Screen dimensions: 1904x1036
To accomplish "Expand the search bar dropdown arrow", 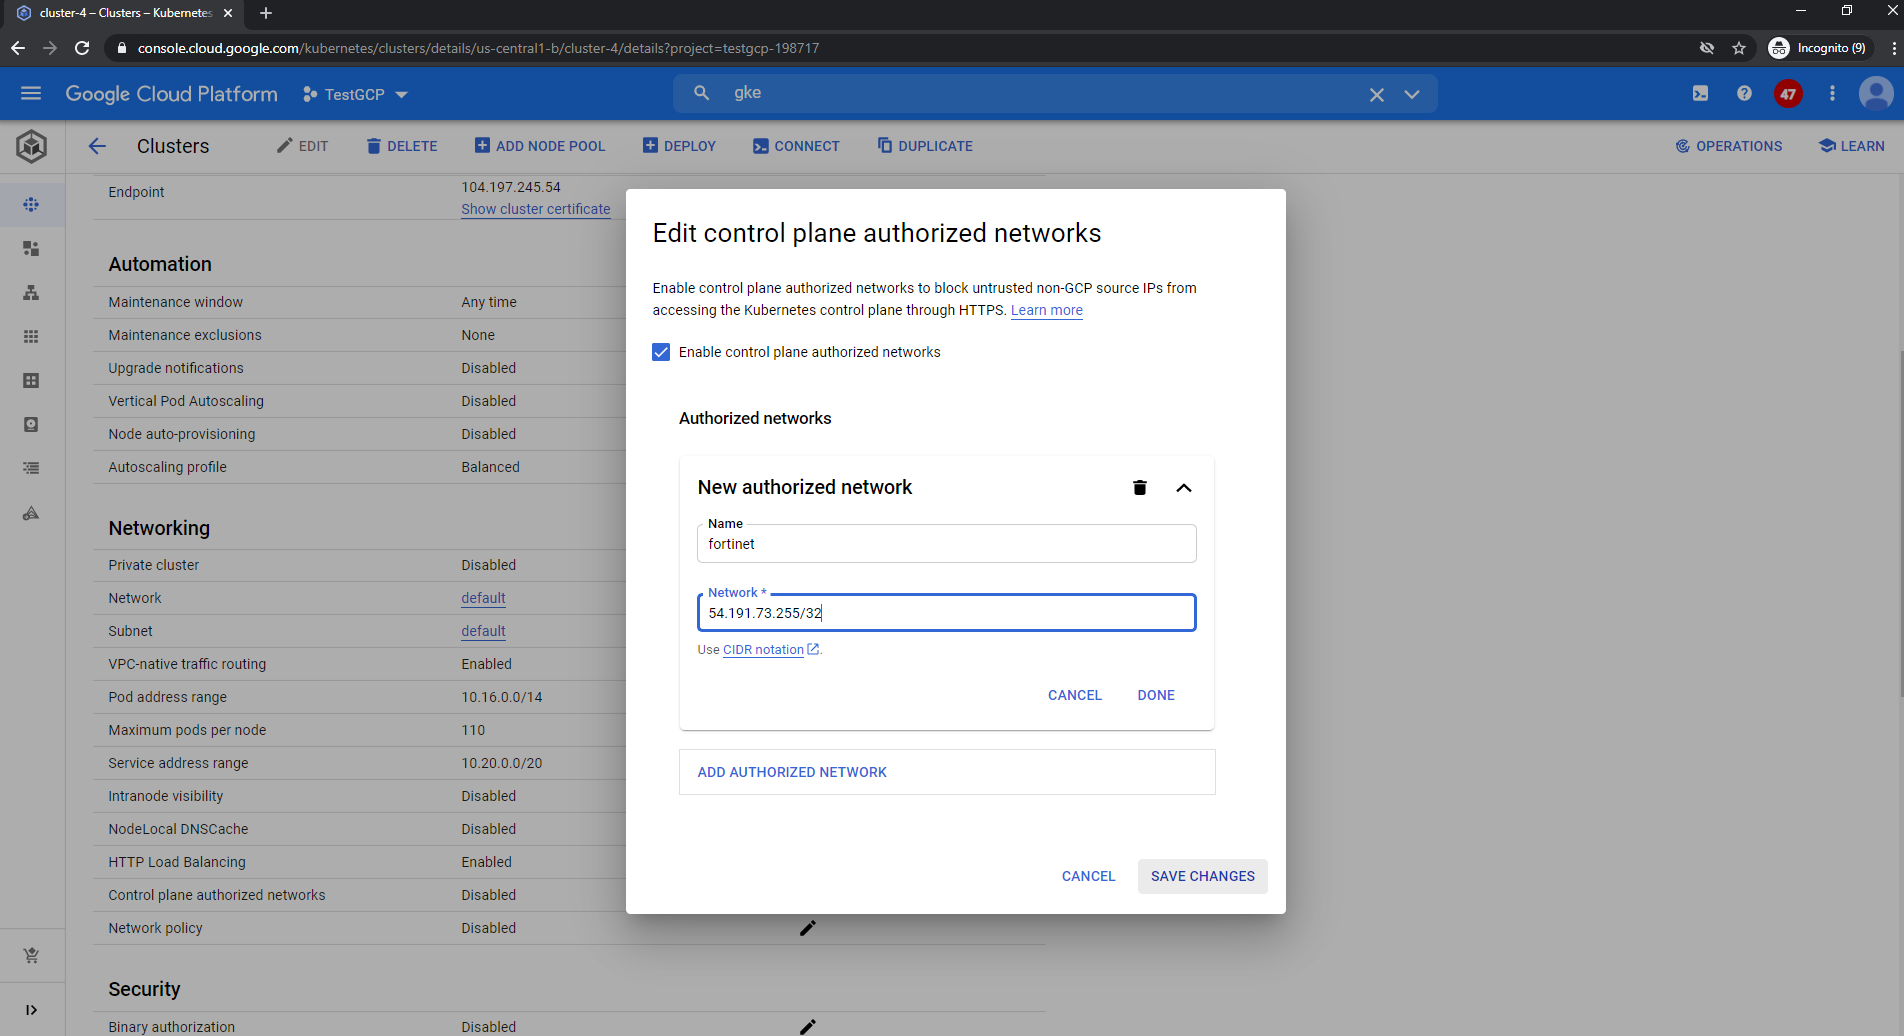I will [x=1412, y=94].
